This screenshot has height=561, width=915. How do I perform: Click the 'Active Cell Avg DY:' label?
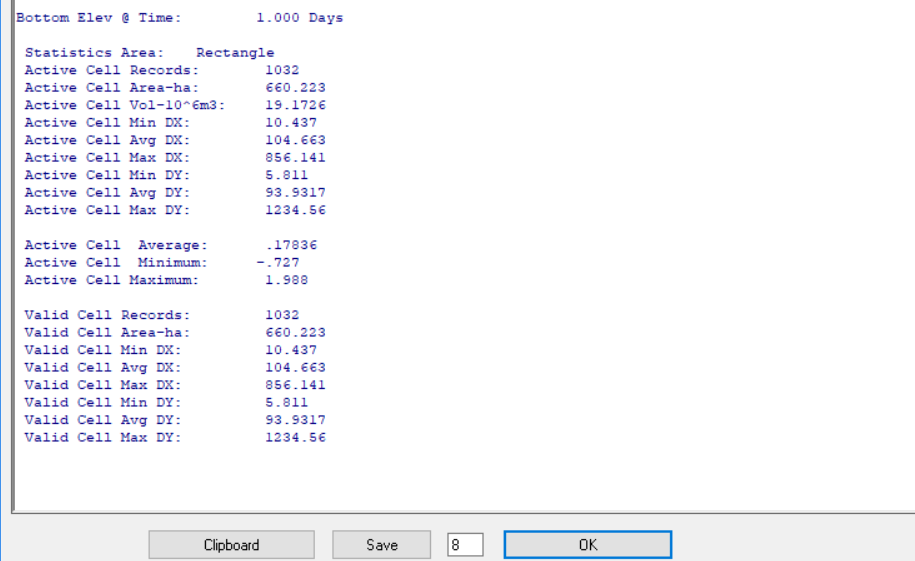coord(107,193)
